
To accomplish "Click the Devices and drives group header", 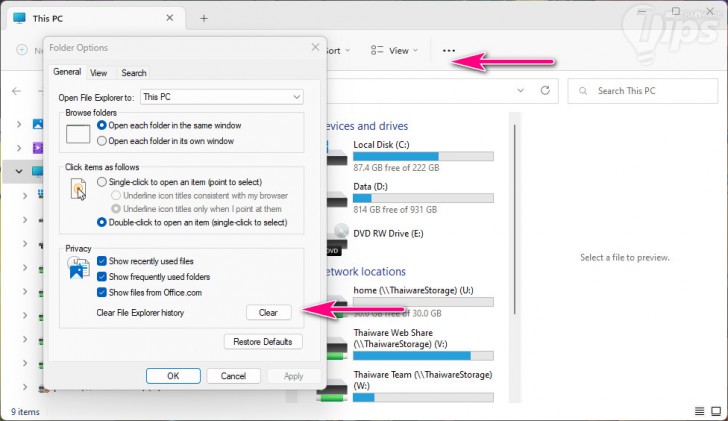I will coord(367,126).
